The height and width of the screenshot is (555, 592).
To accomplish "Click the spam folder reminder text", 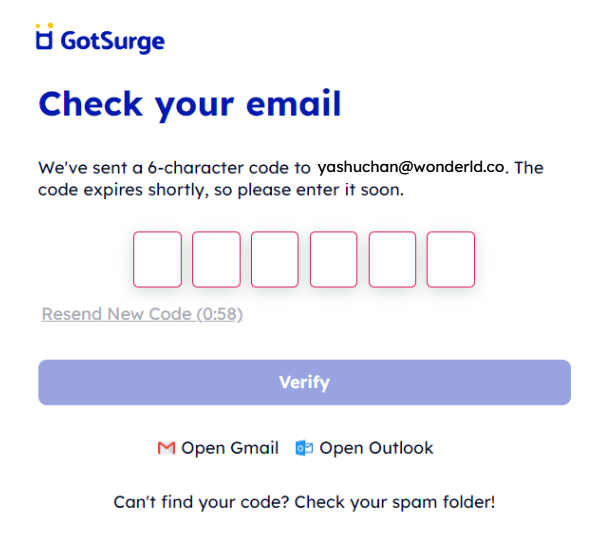I will click(304, 503).
